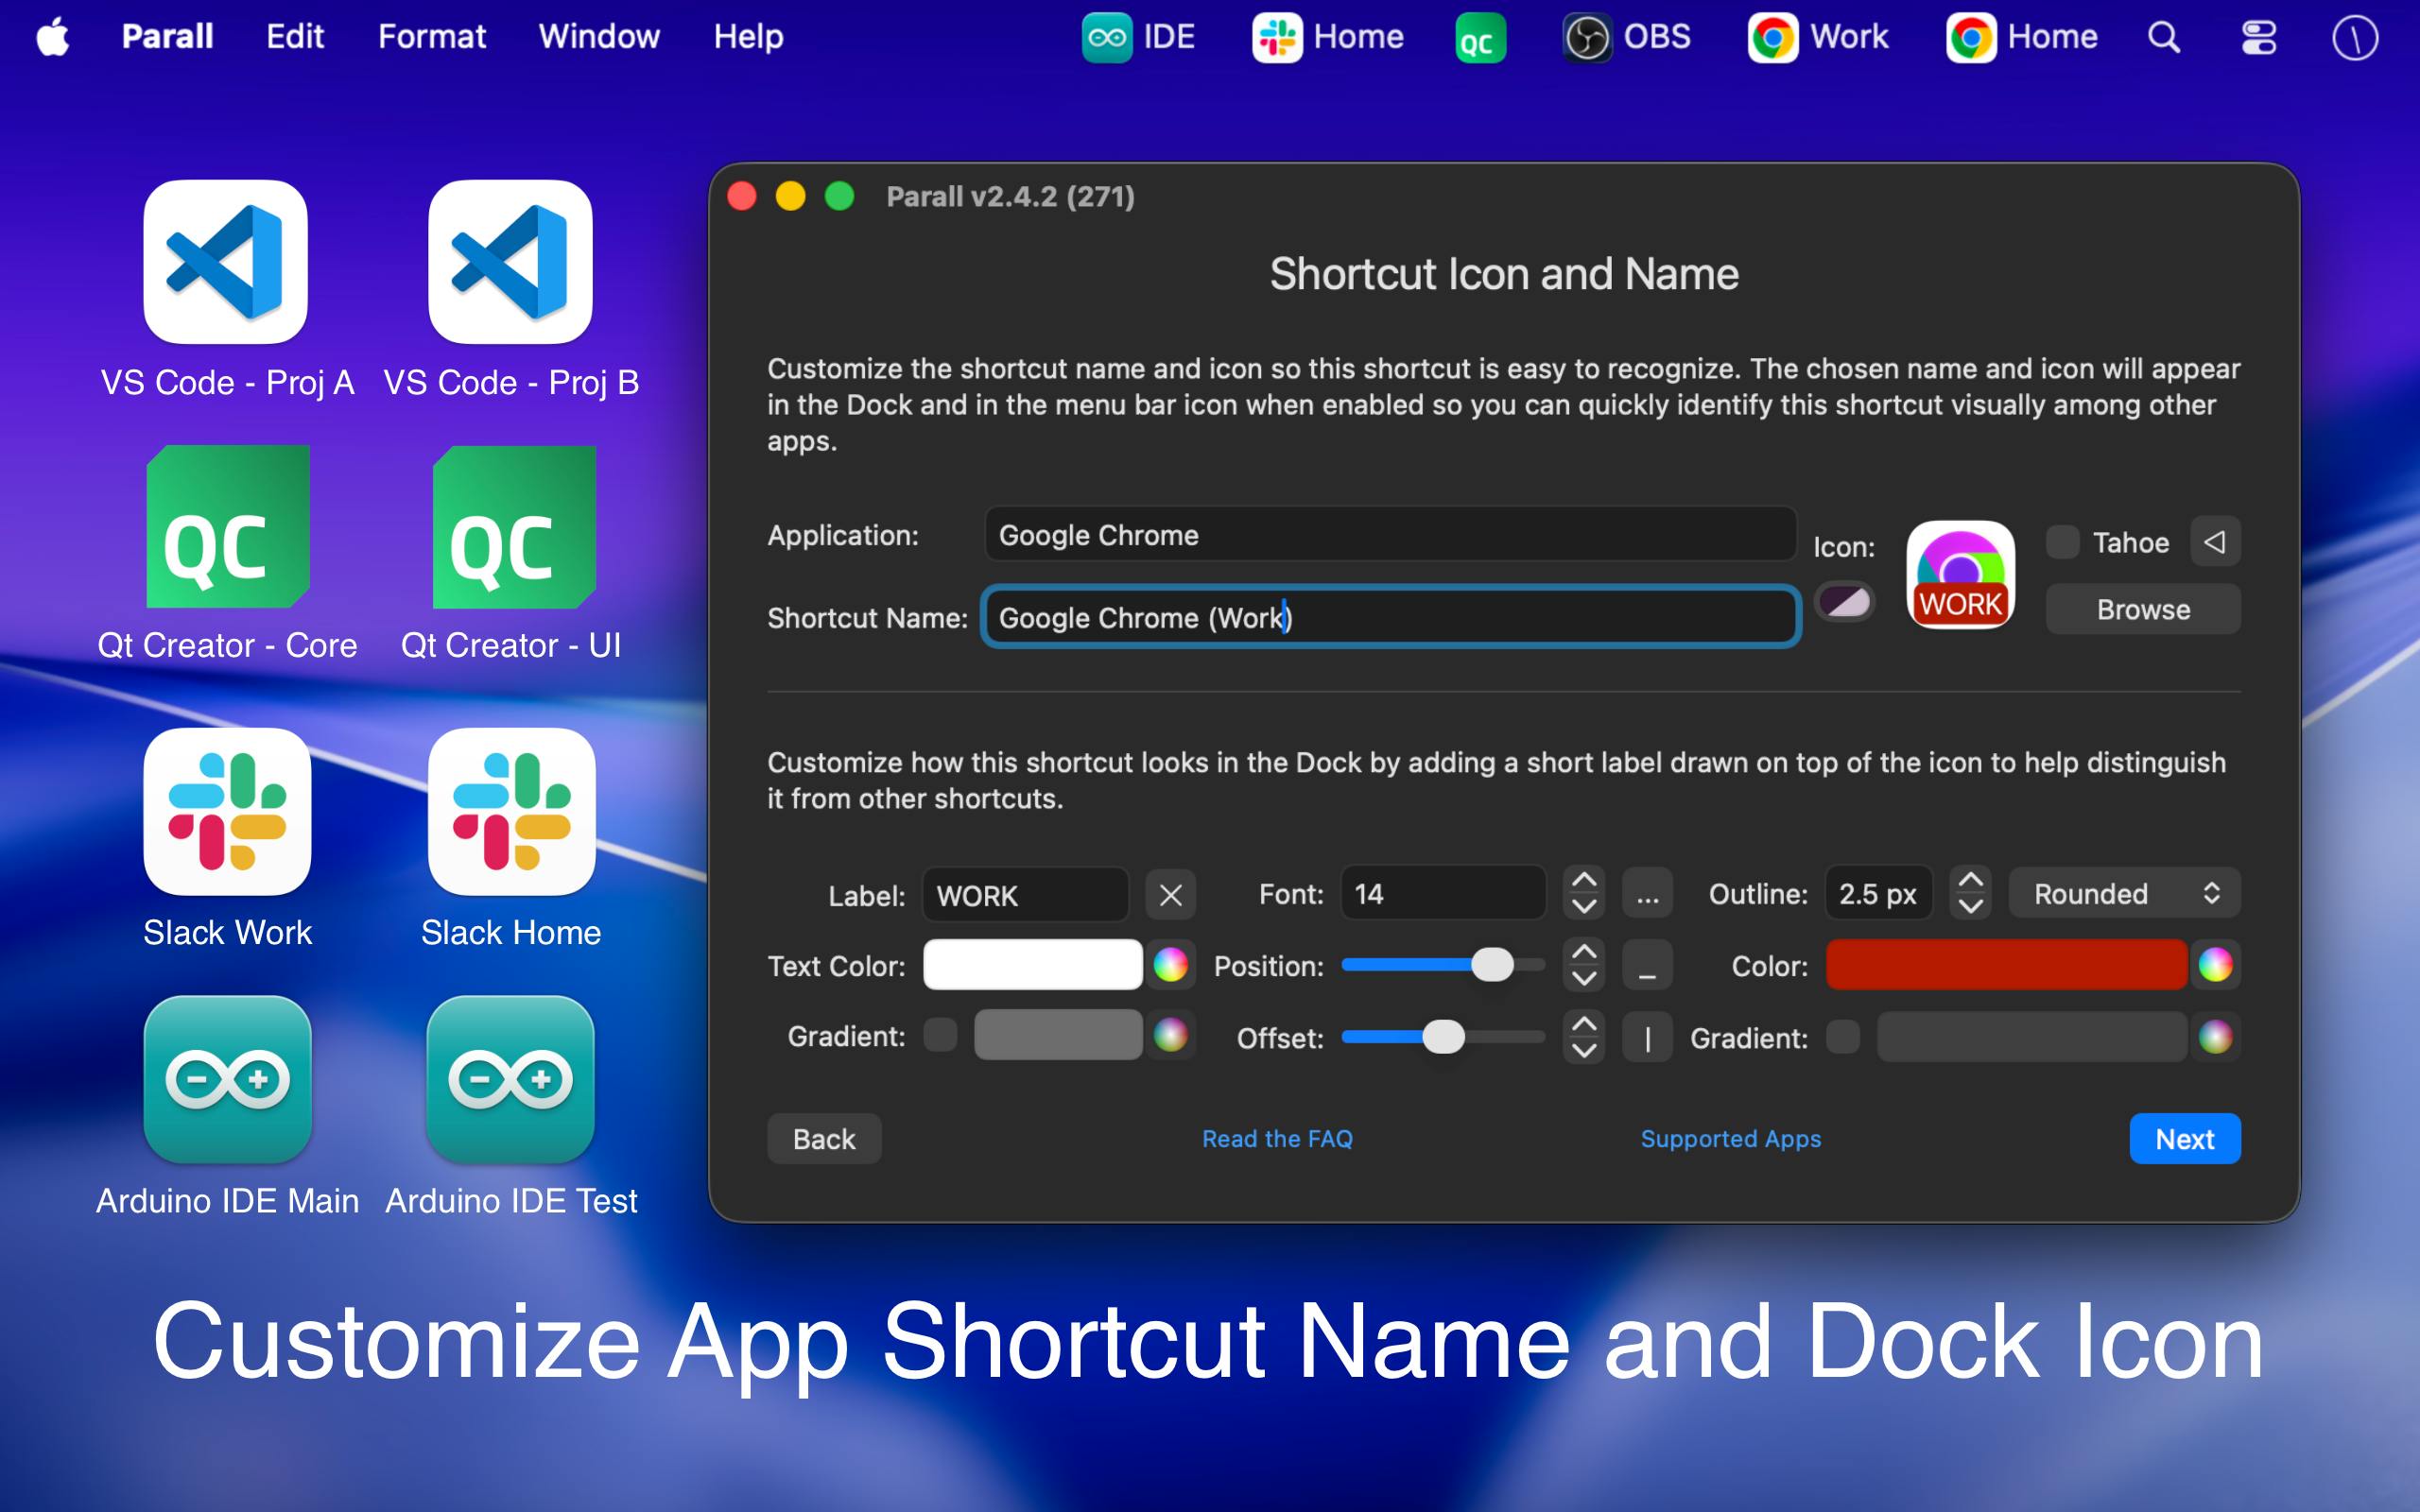Click into the Shortcut Name field

(1390, 617)
